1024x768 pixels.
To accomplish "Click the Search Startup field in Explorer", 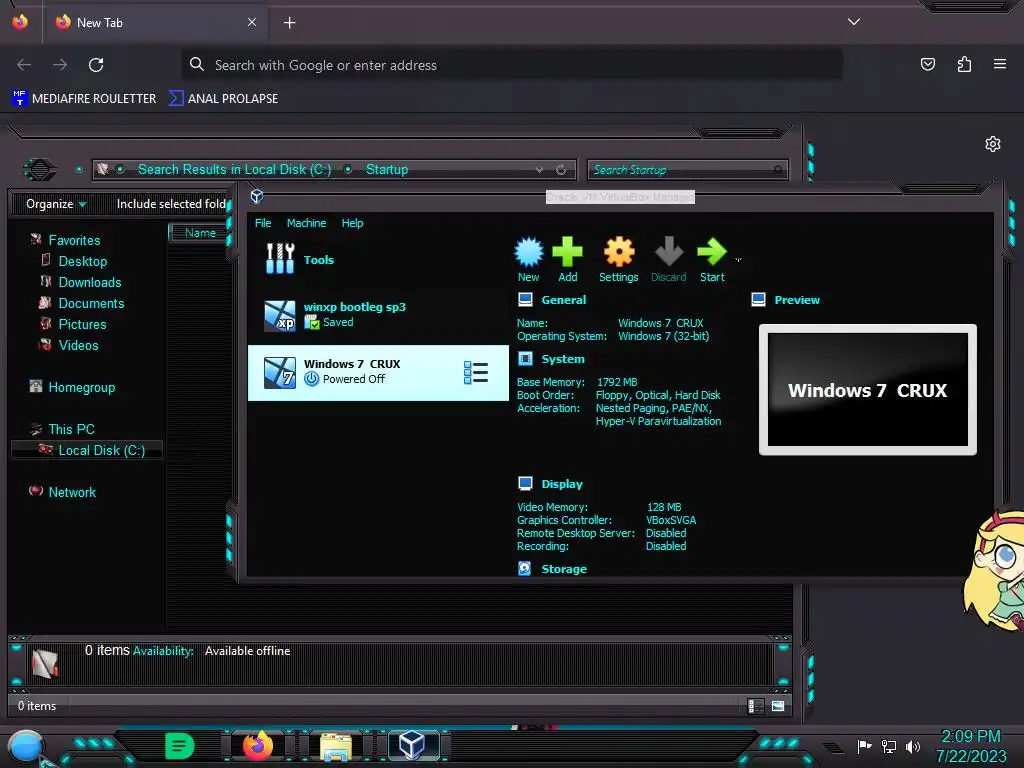I will 688,170.
